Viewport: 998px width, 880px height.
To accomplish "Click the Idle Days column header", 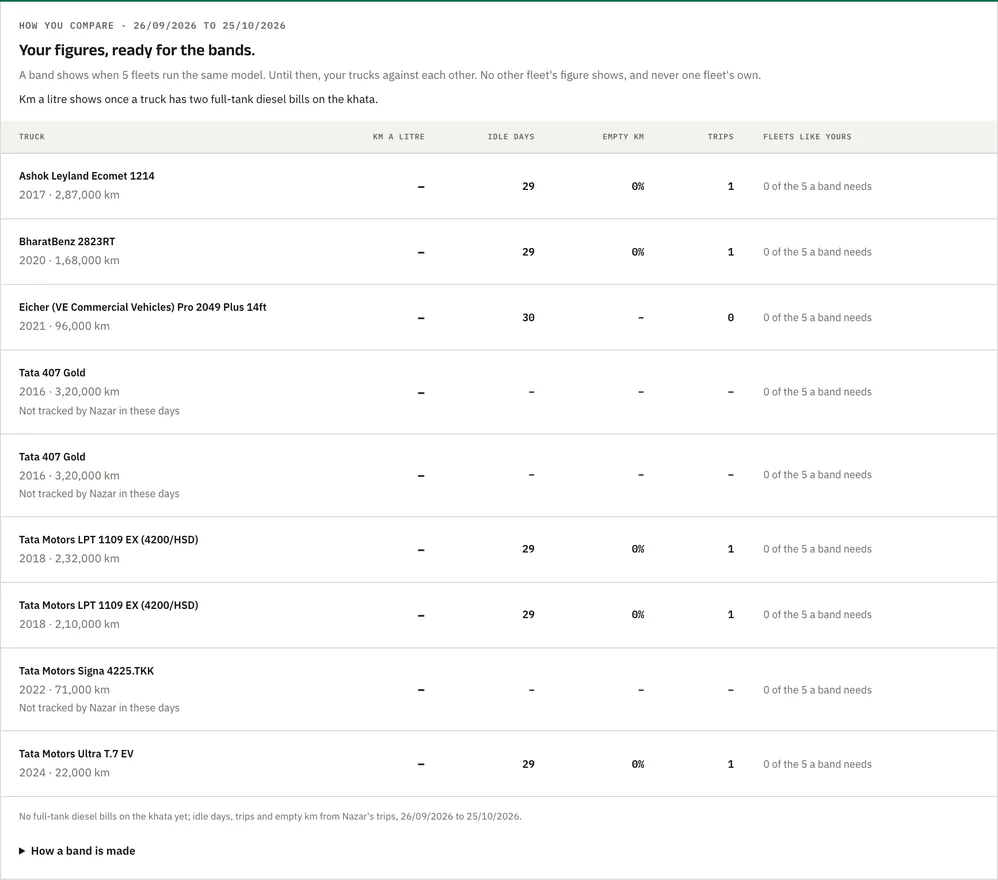I will (x=511, y=137).
